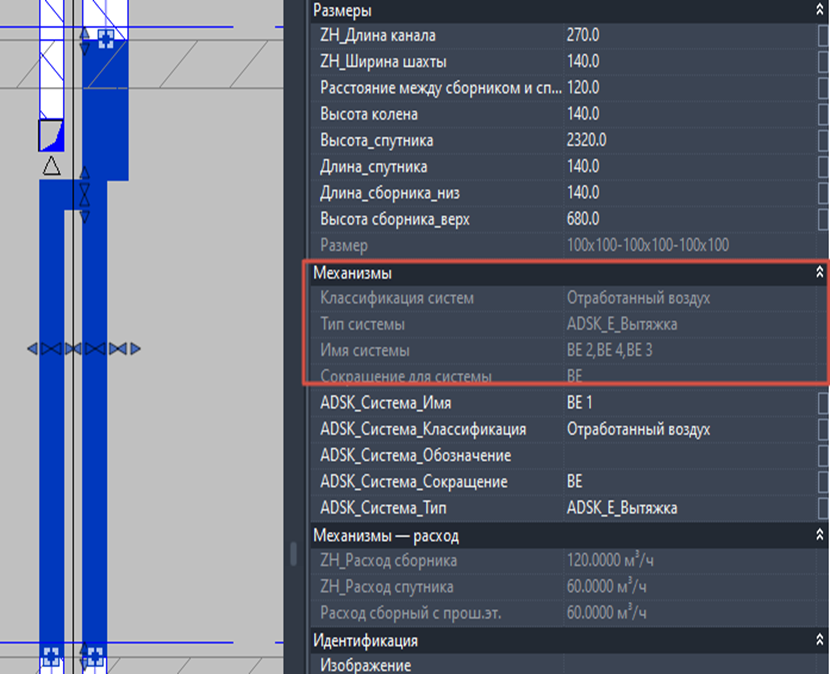Click the properties panel left-edge scrollbar thumb
830x674 pixels.
click(294, 554)
